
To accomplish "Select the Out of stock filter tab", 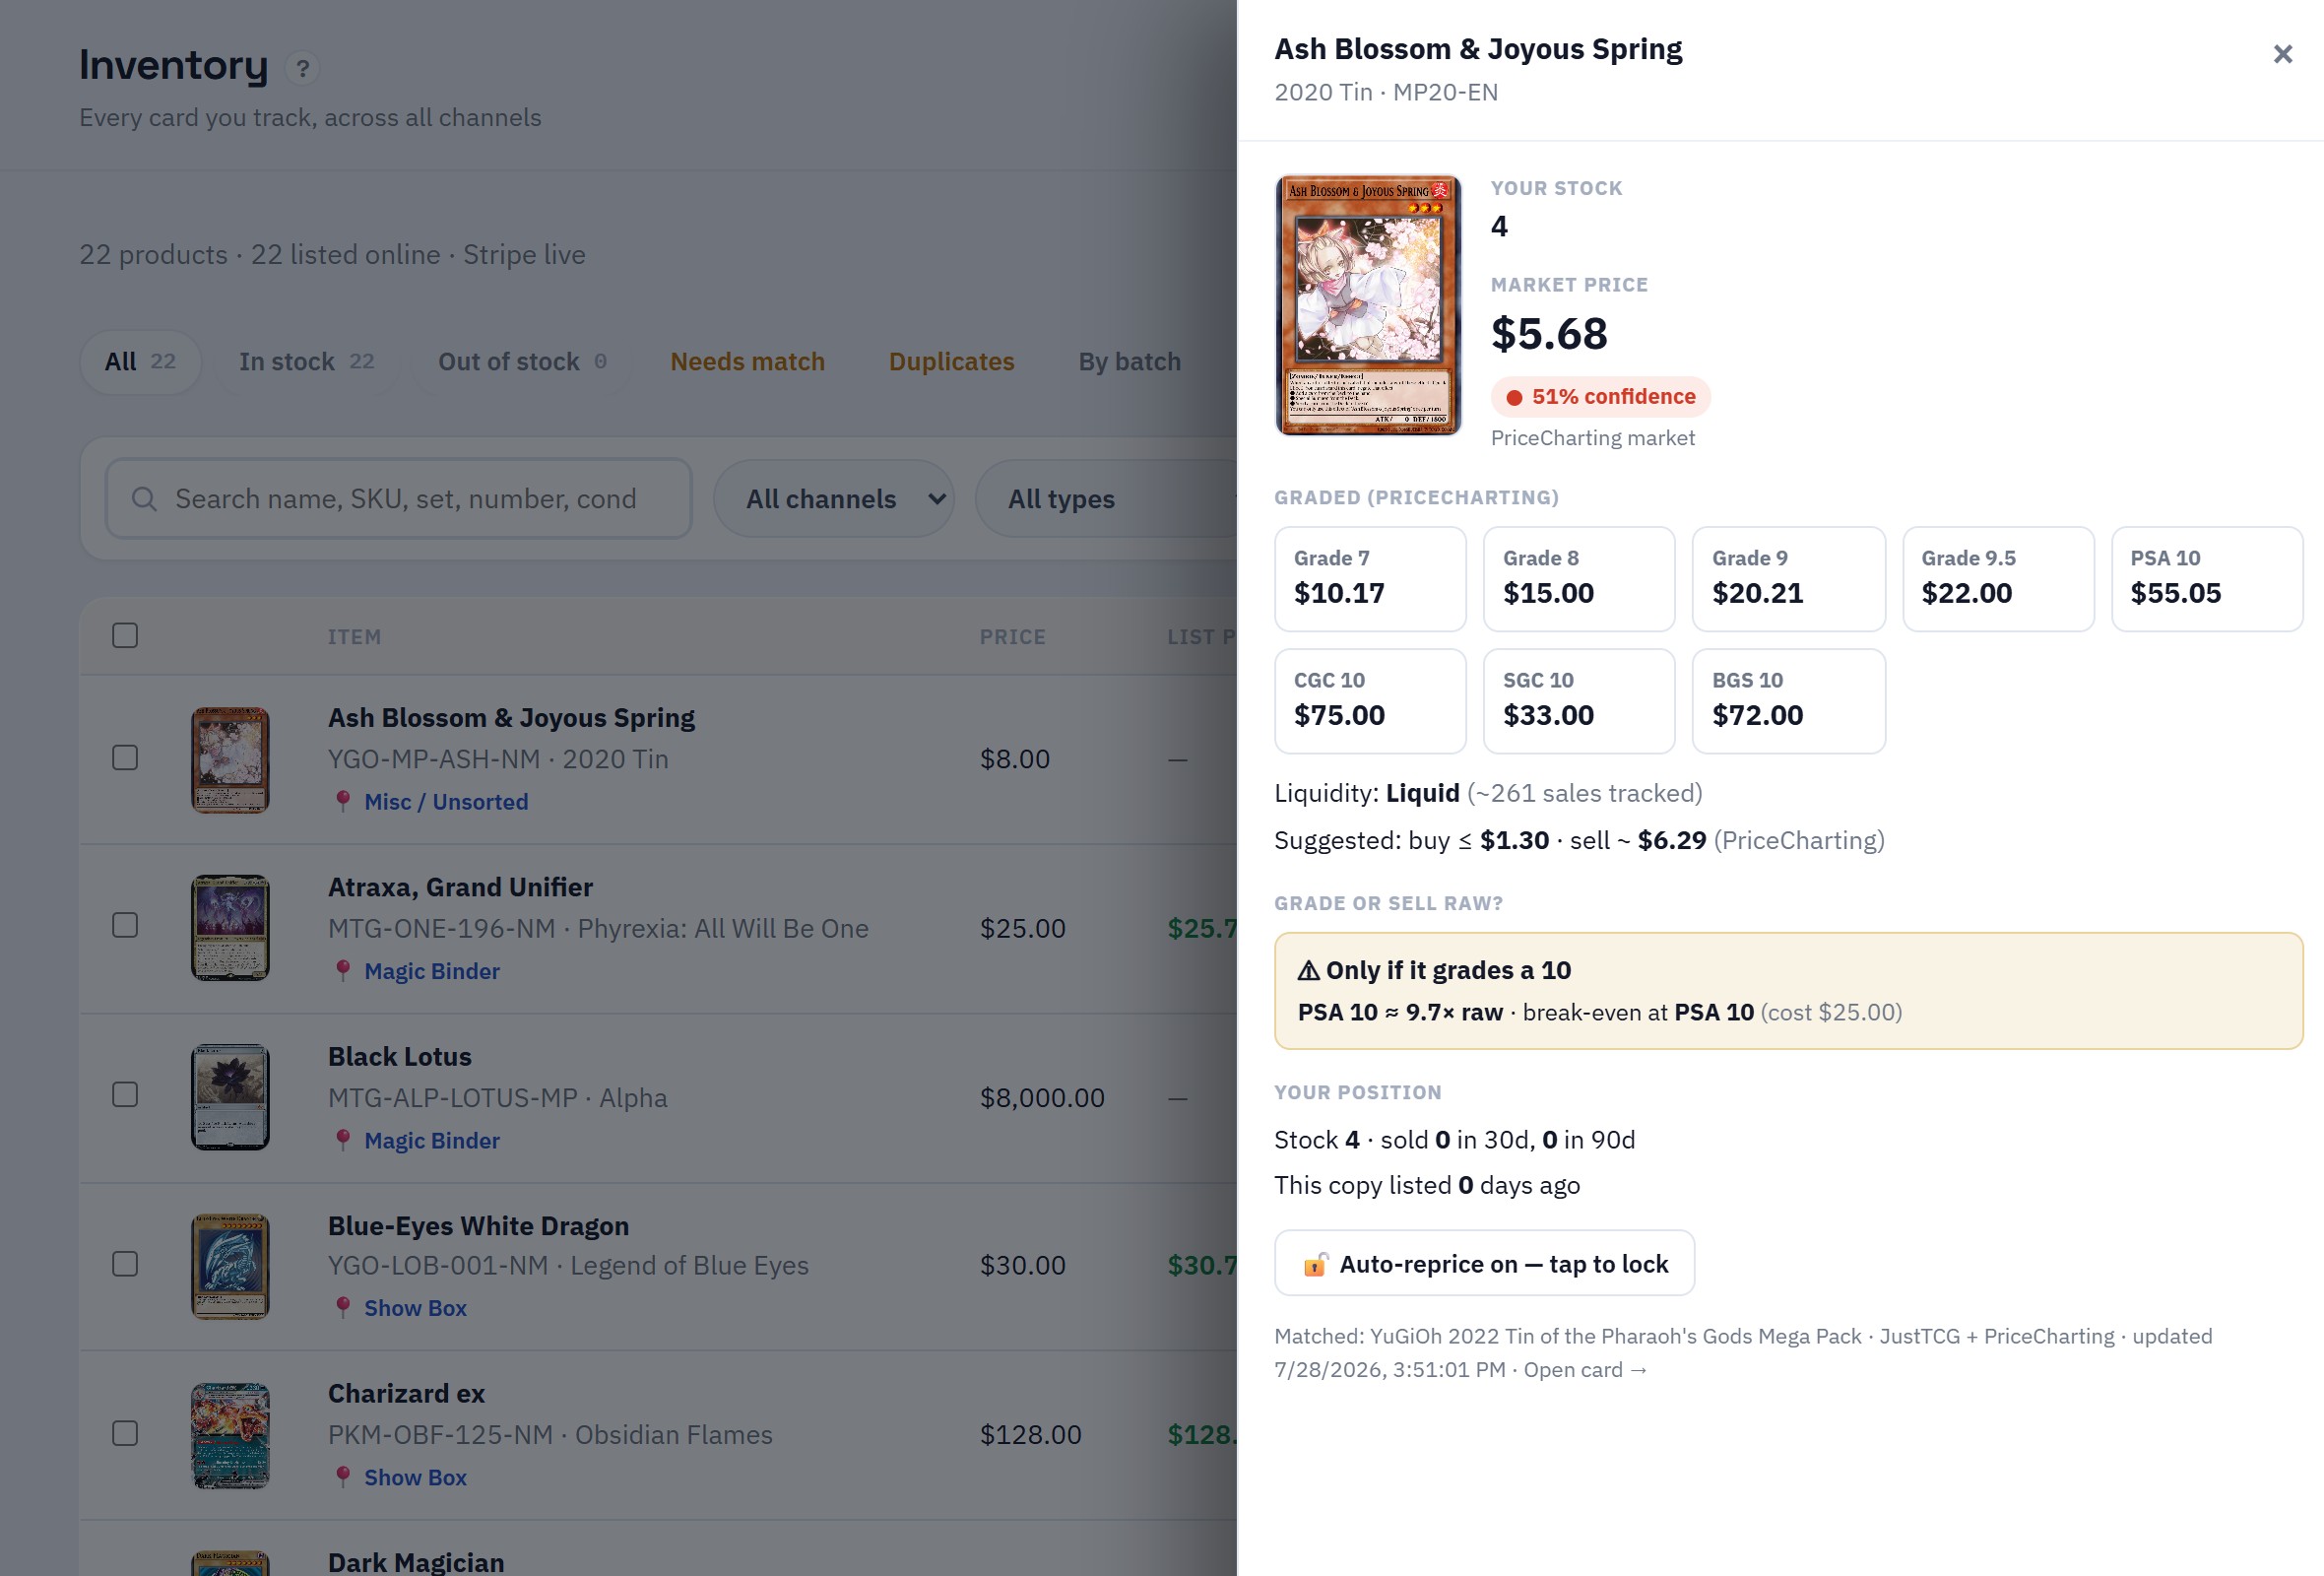I will 521,362.
